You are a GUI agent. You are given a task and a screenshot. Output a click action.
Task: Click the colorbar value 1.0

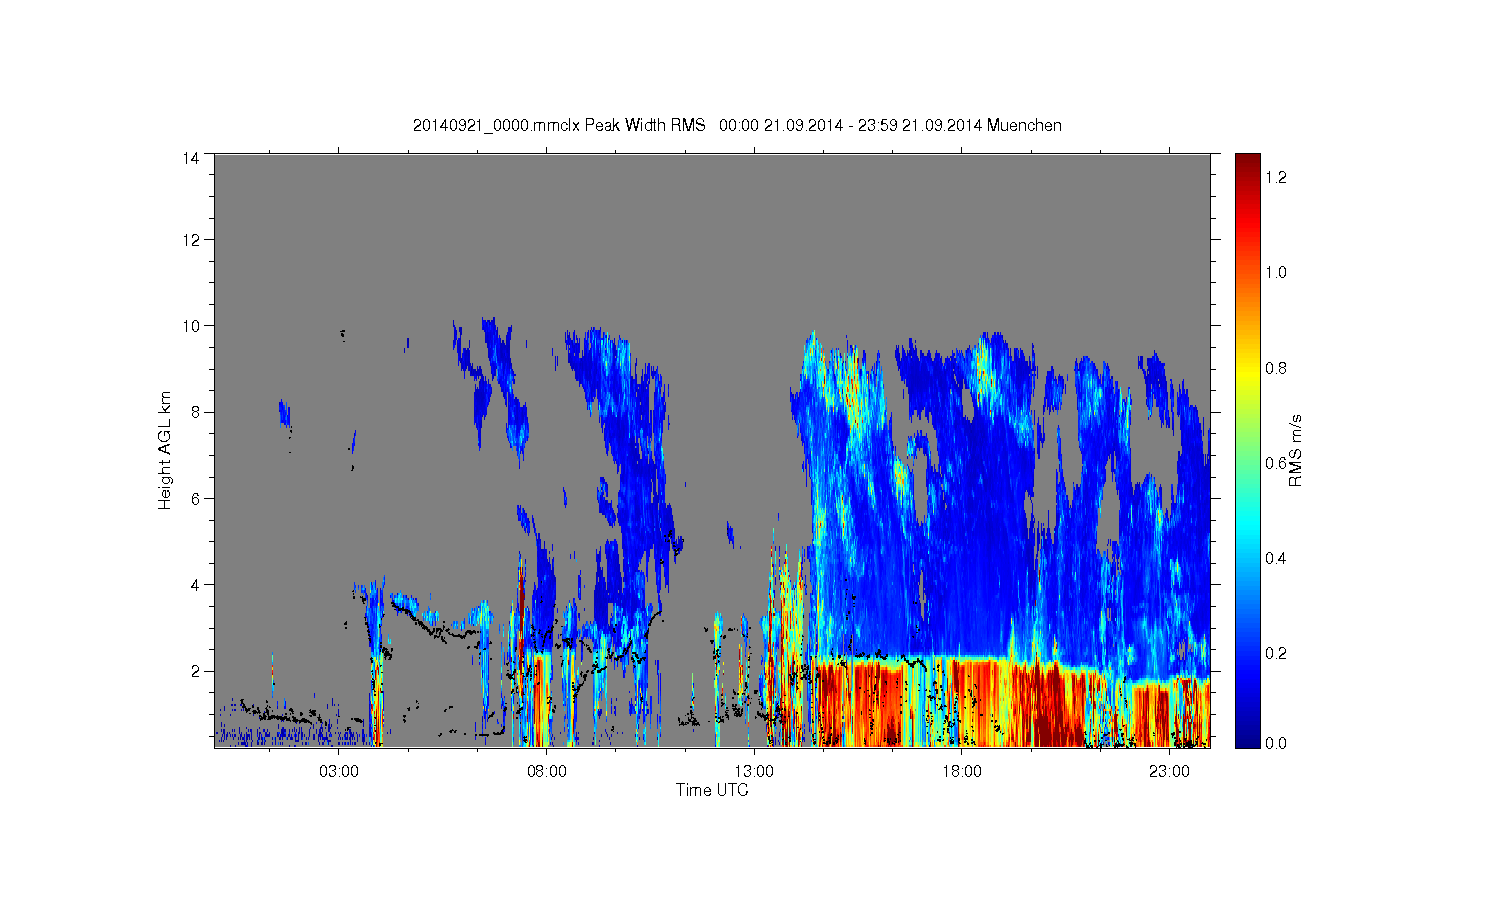pyautogui.click(x=1276, y=273)
